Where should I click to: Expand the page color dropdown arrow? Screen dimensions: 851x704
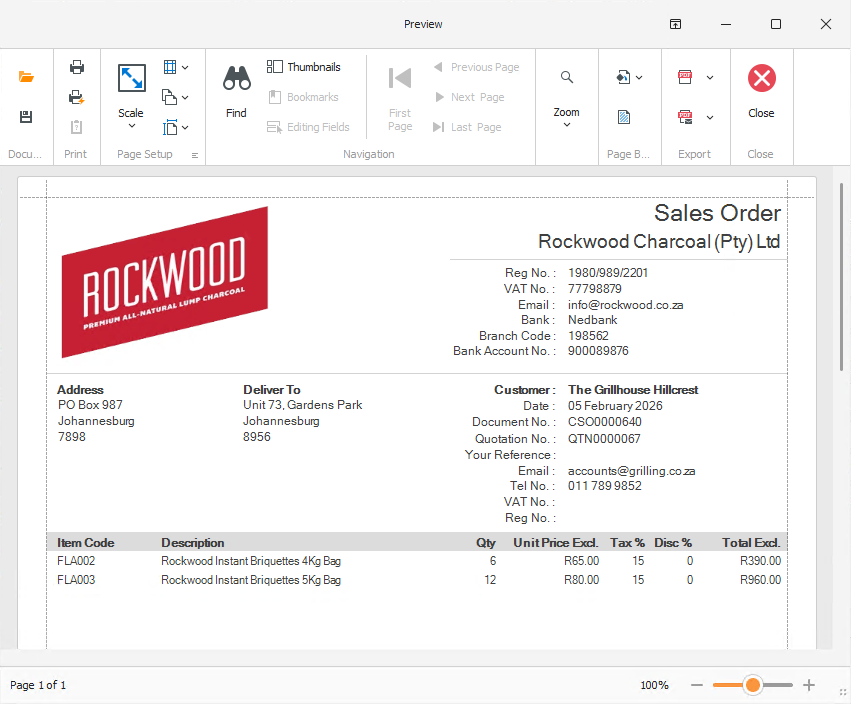639,78
